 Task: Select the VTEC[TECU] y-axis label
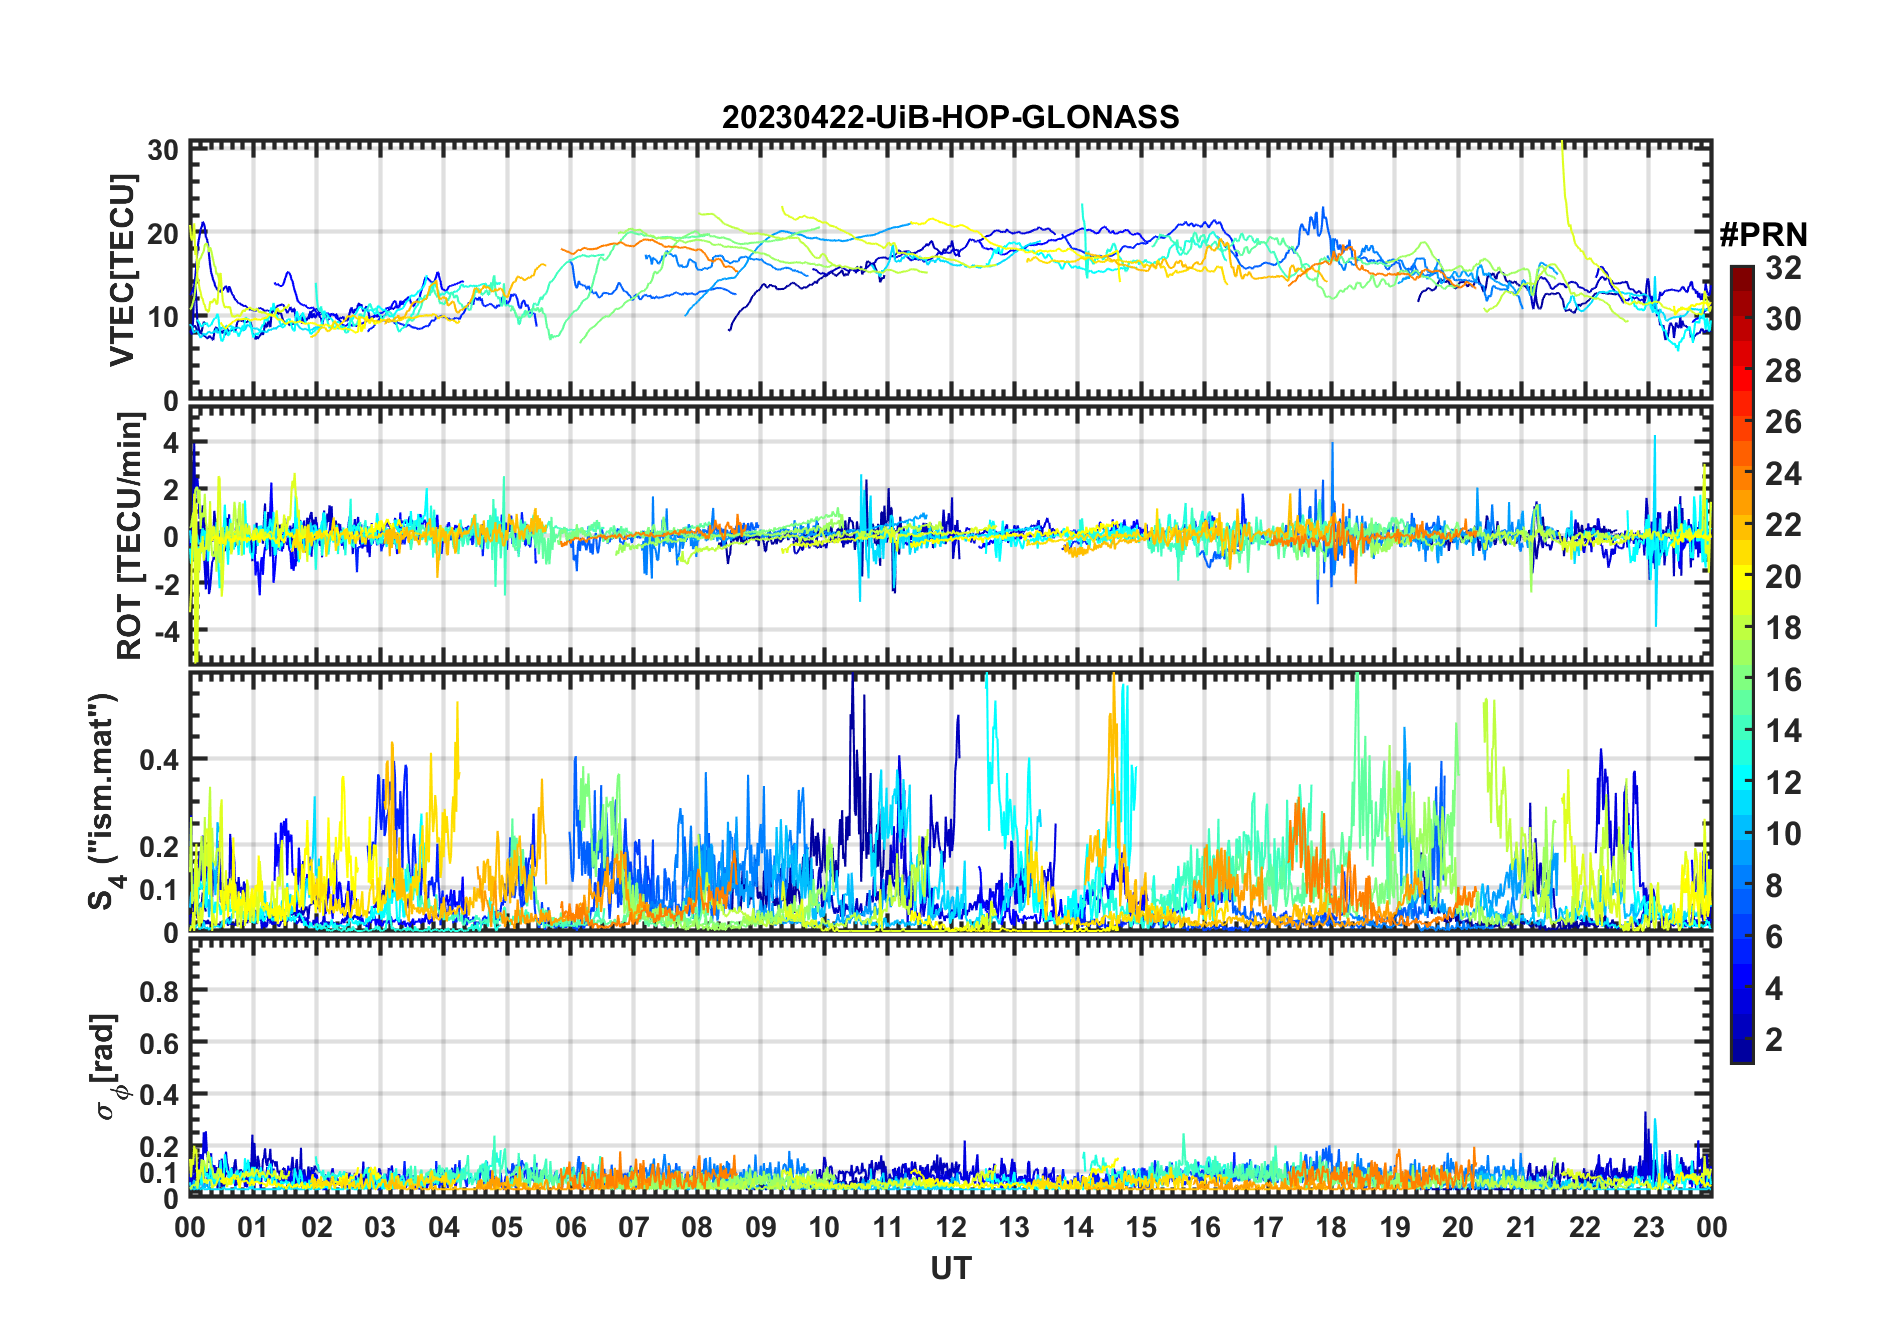(x=123, y=270)
